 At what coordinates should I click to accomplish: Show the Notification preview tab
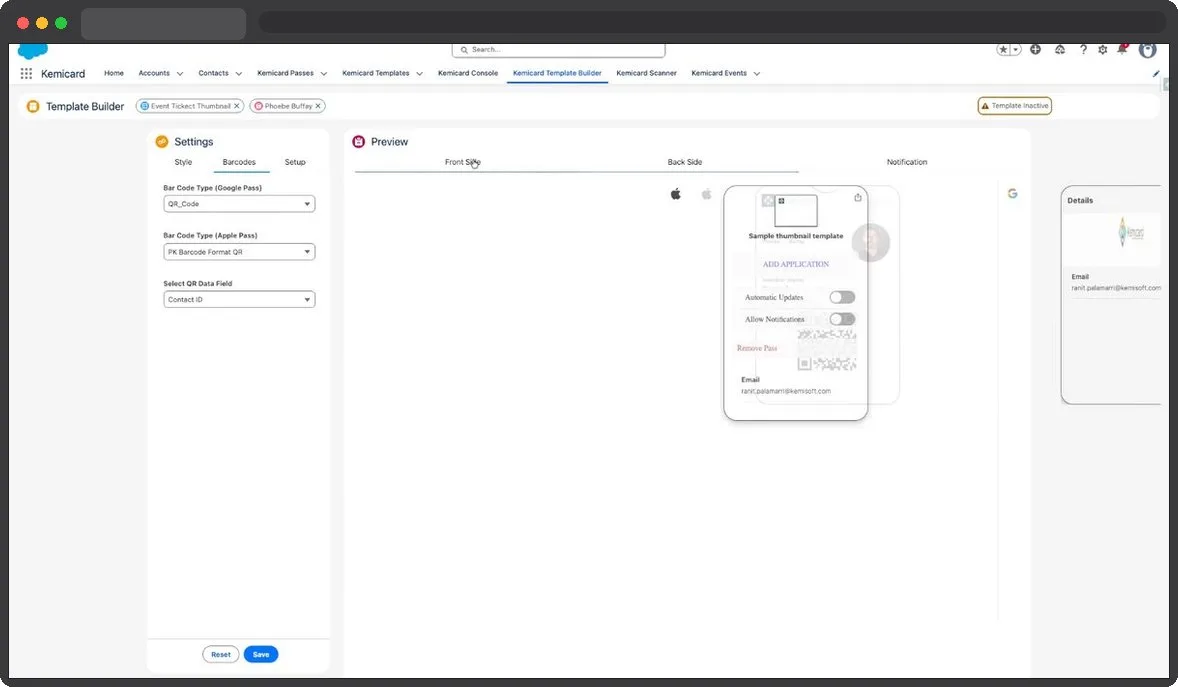click(907, 162)
